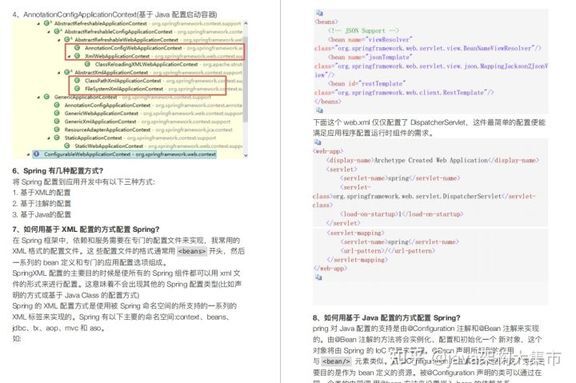This screenshot has width=576, height=383.
Task: Click the green icon next to ResourceAdapterApplicationContext
Action: [x=57, y=129]
